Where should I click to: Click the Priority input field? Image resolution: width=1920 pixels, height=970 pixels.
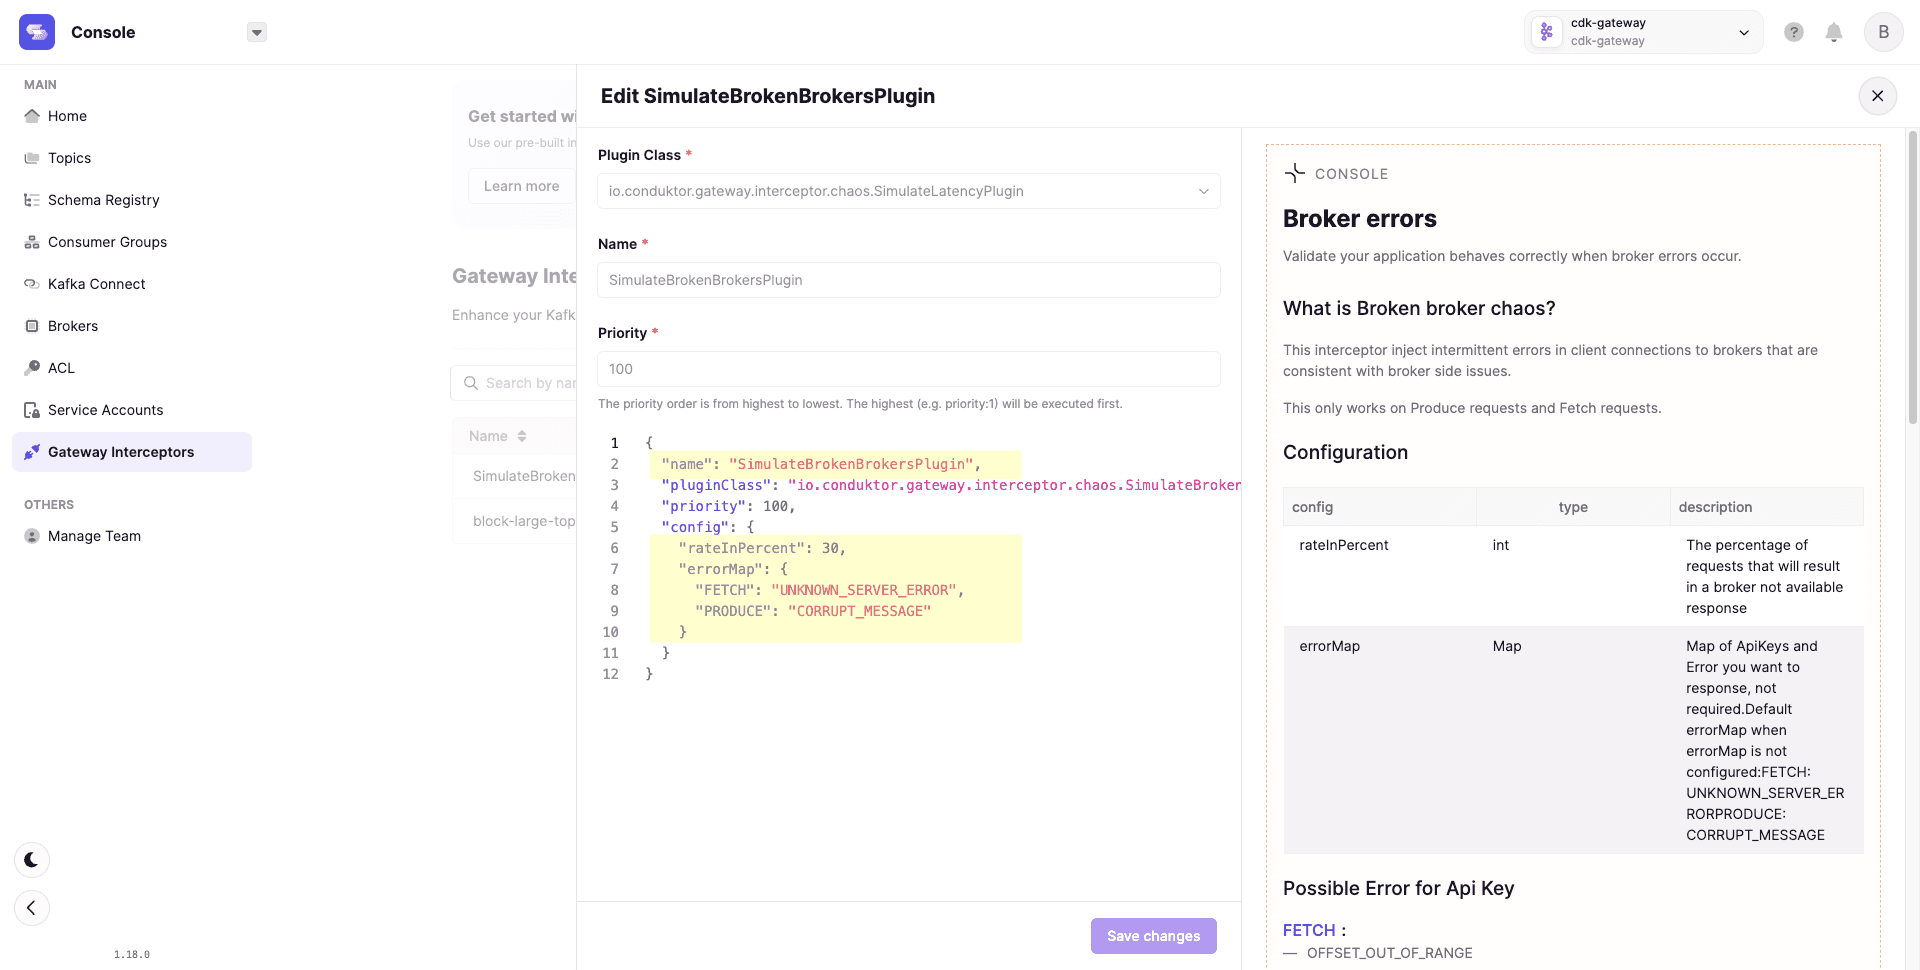pos(908,369)
